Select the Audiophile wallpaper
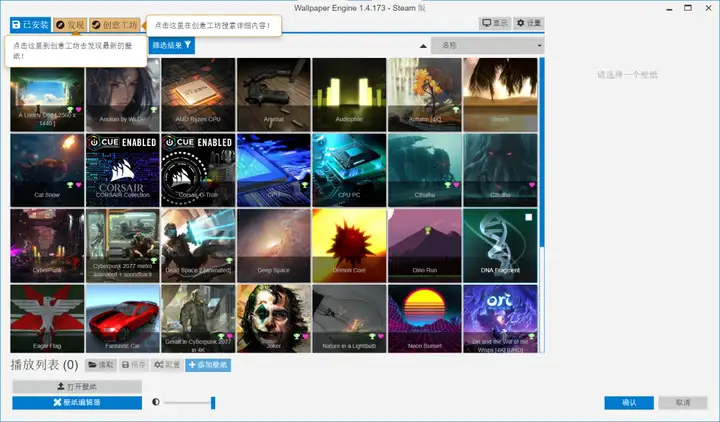The height and width of the screenshot is (422, 720). [349, 95]
